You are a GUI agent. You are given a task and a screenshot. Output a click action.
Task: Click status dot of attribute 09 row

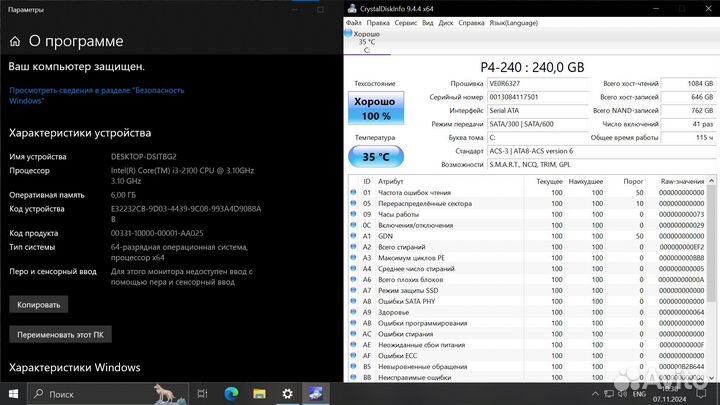[353, 214]
